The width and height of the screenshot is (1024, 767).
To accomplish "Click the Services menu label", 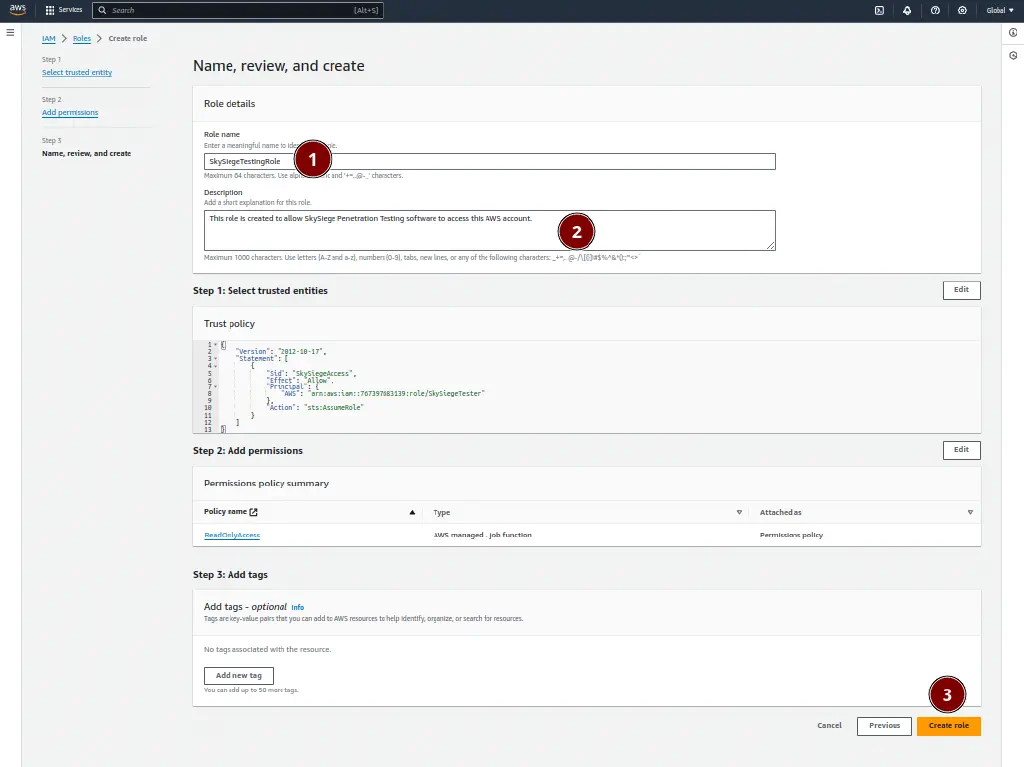I will point(70,10).
